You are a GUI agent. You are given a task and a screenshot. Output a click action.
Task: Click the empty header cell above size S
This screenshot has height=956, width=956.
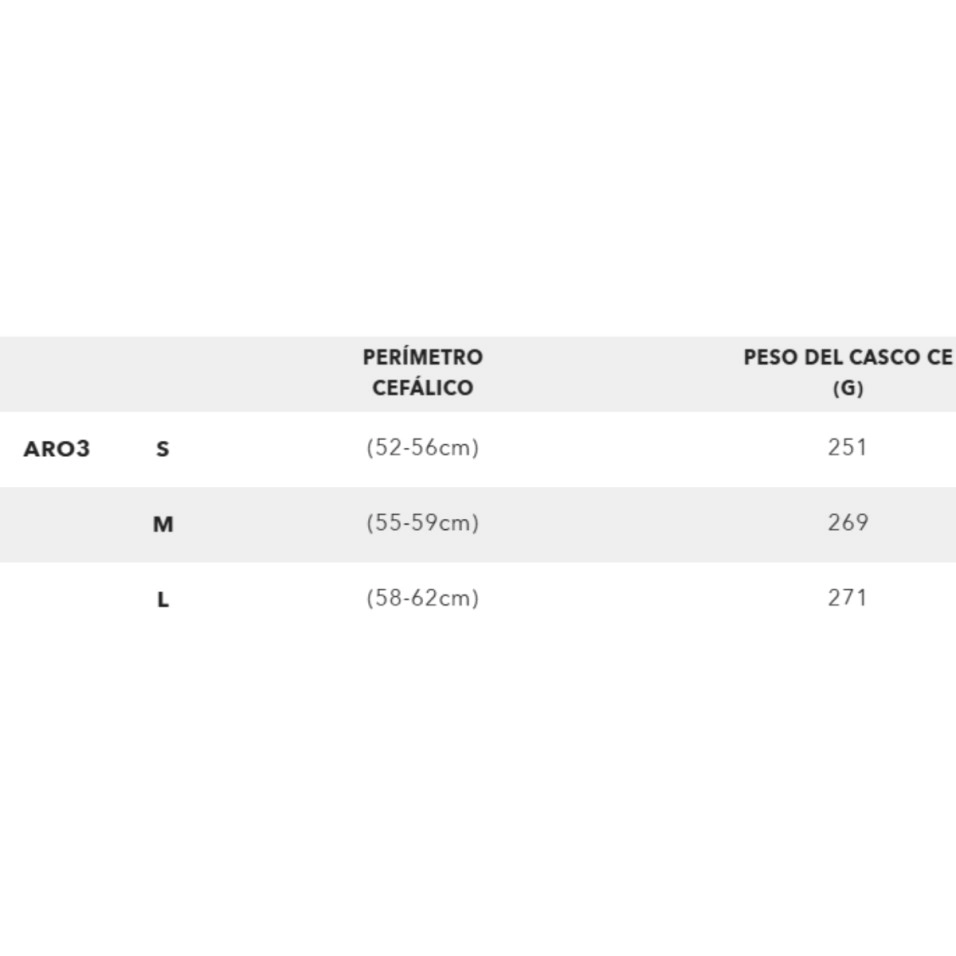[162, 374]
